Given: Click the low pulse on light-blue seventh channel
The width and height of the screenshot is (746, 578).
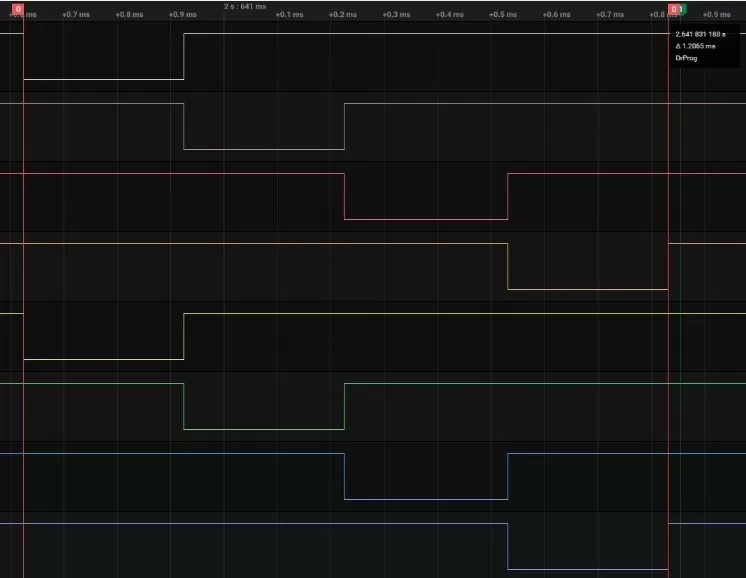Looking at the screenshot, I should [426, 498].
